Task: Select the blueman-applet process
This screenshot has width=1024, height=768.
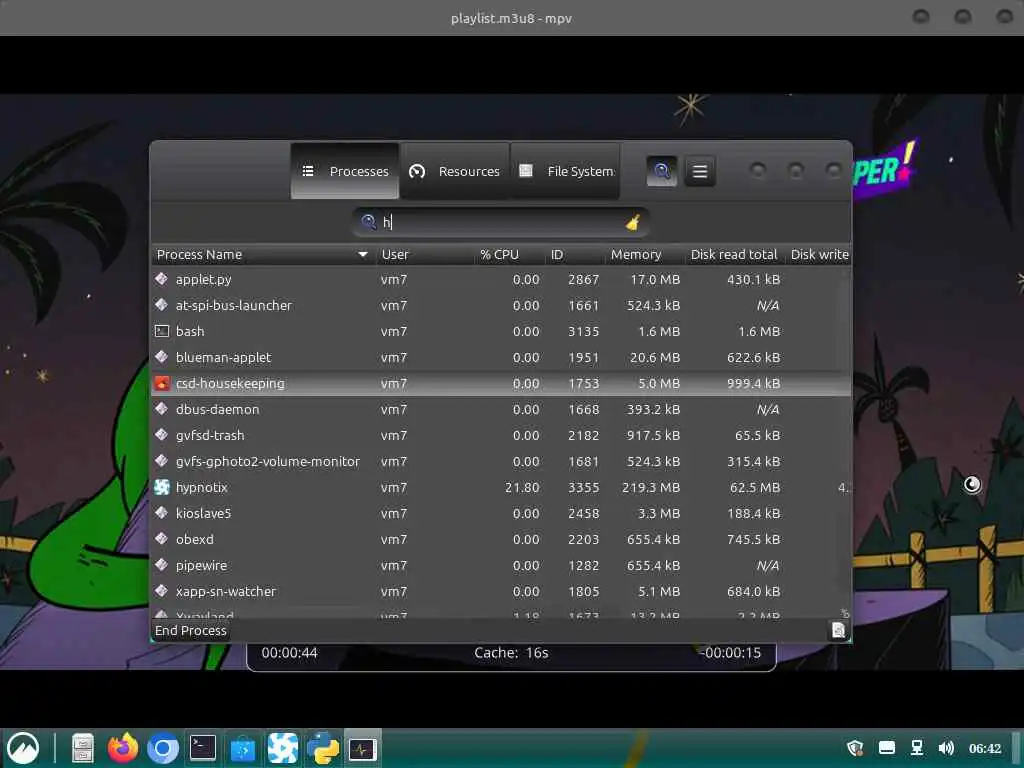Action: coord(501,358)
